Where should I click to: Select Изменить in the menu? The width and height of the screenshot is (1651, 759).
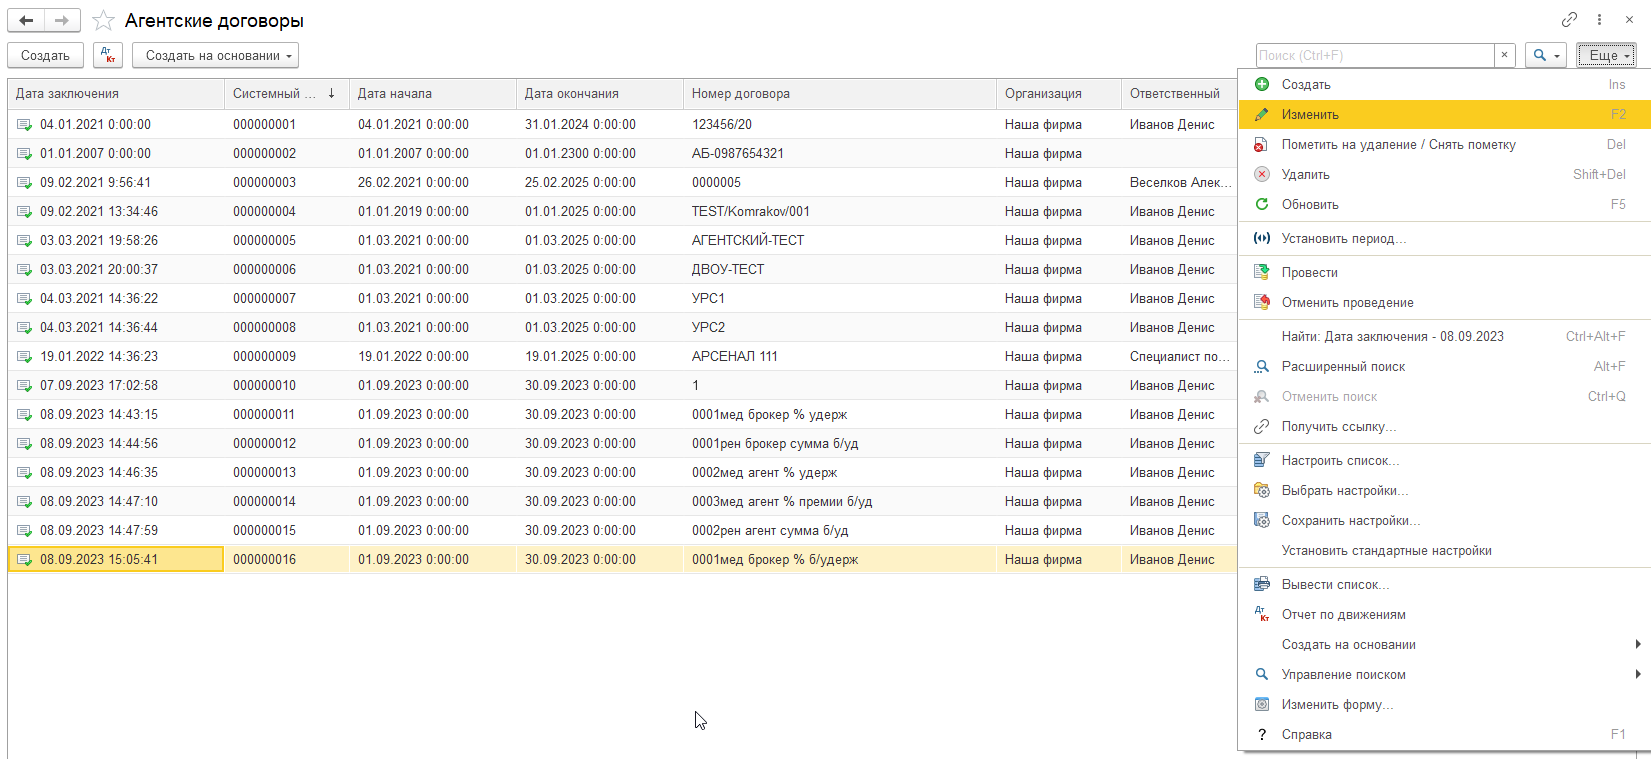click(x=1444, y=114)
